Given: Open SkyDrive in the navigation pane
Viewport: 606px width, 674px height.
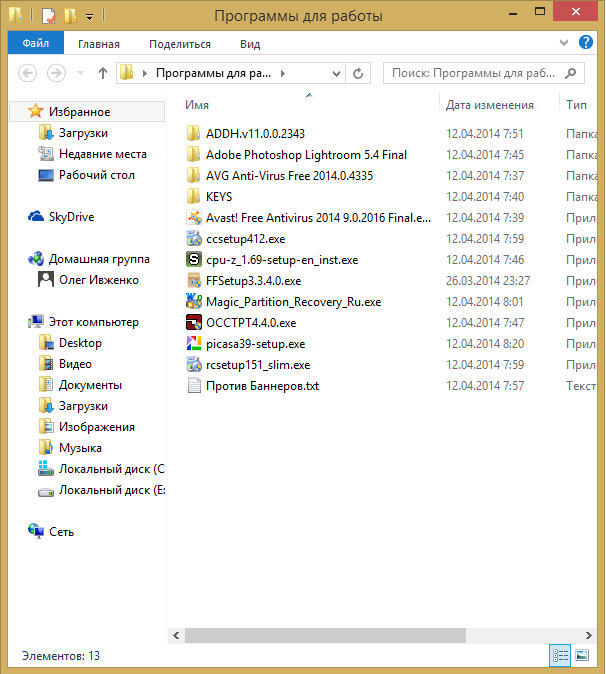Looking at the screenshot, I should (71, 217).
